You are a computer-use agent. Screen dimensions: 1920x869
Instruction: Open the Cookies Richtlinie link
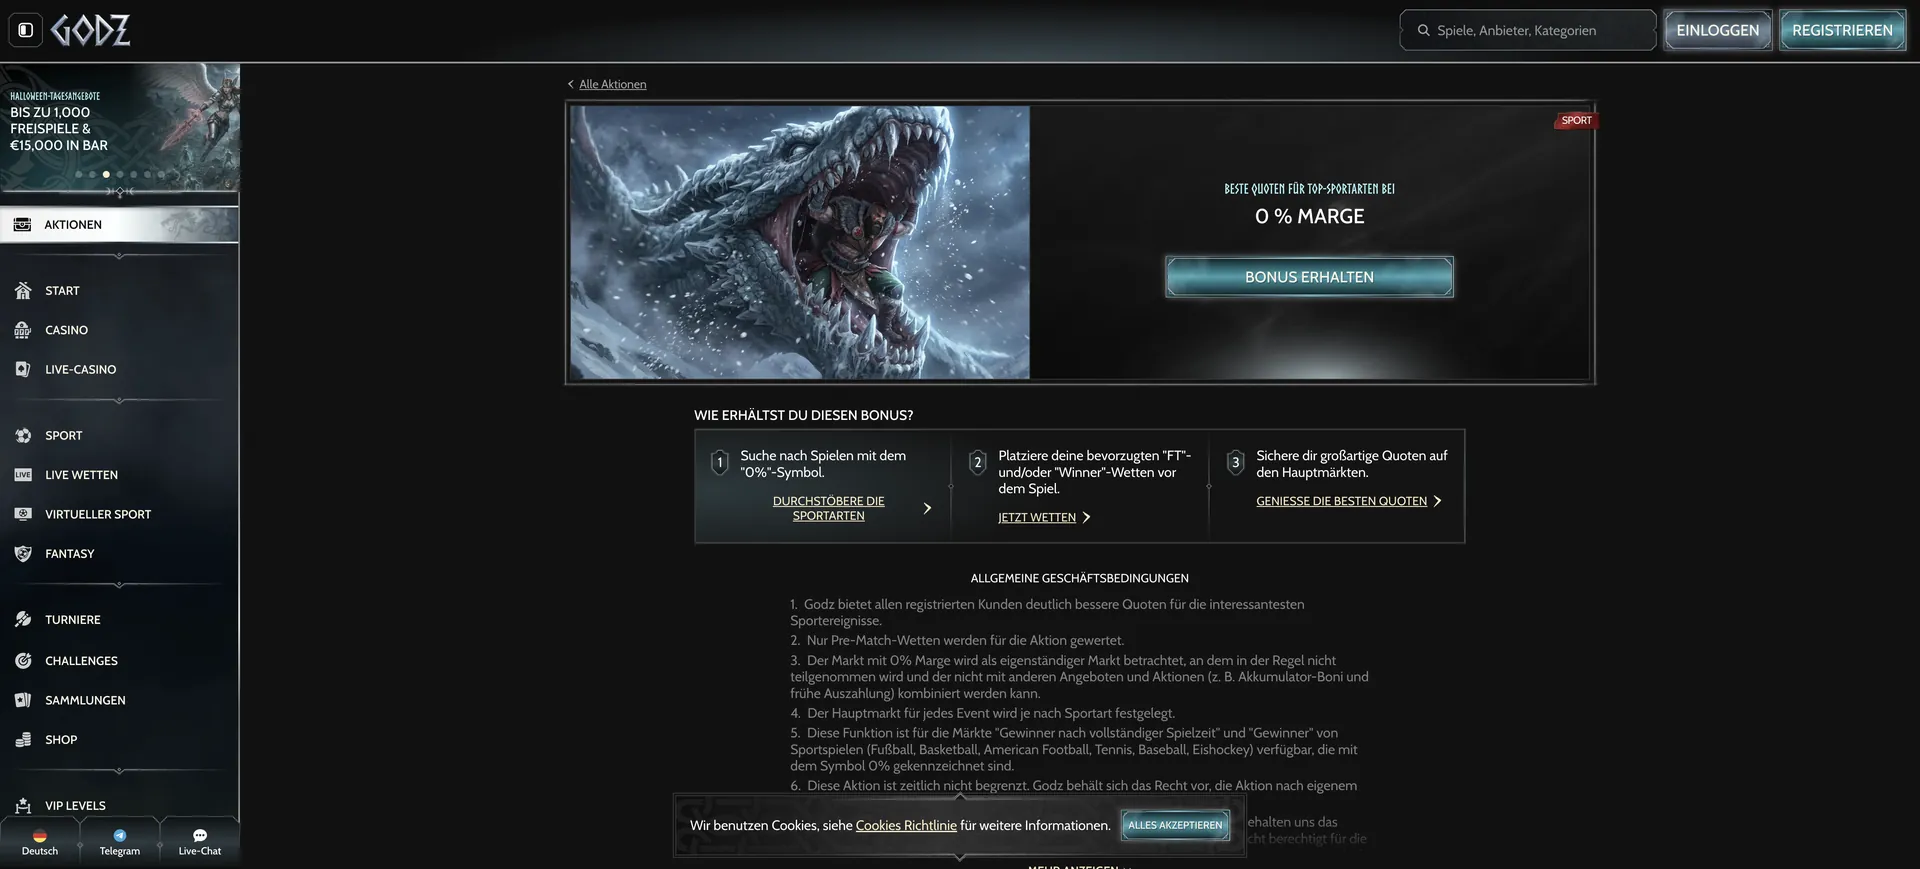click(906, 825)
